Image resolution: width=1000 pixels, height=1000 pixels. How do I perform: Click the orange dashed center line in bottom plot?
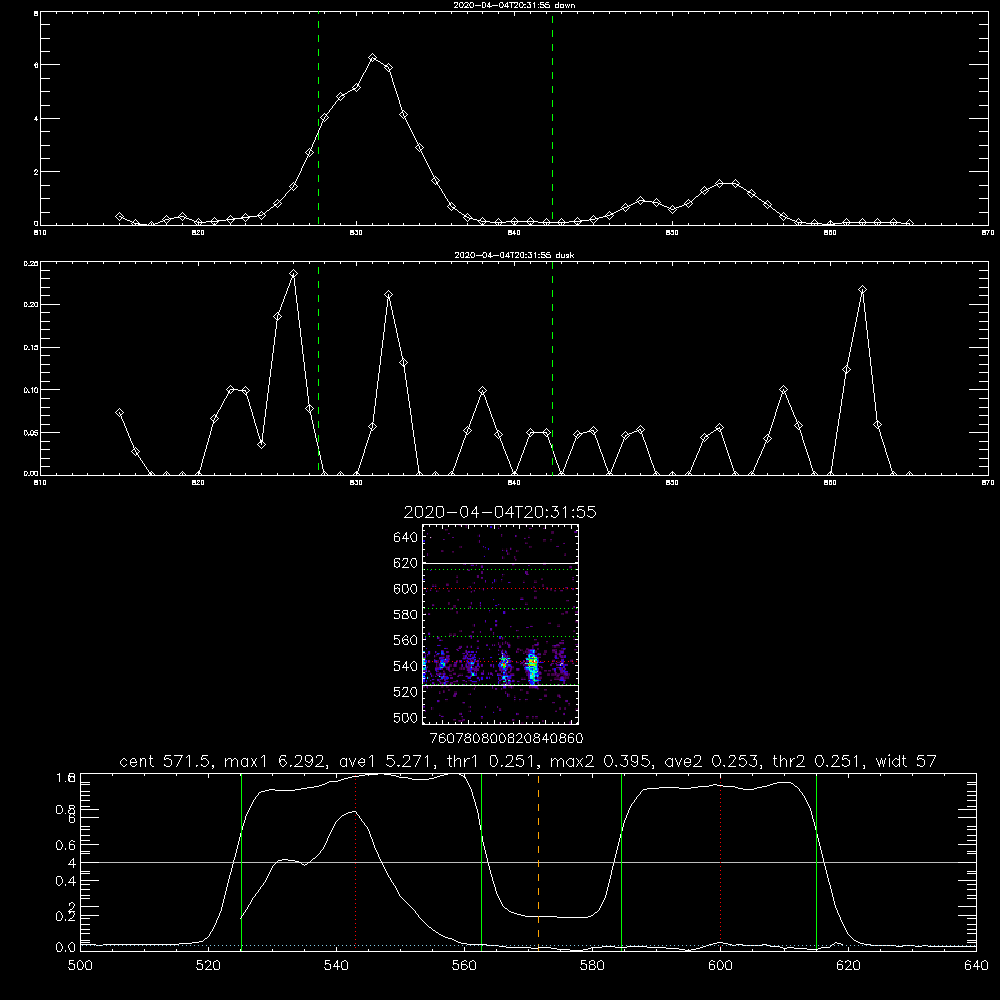pyautogui.click(x=538, y=861)
